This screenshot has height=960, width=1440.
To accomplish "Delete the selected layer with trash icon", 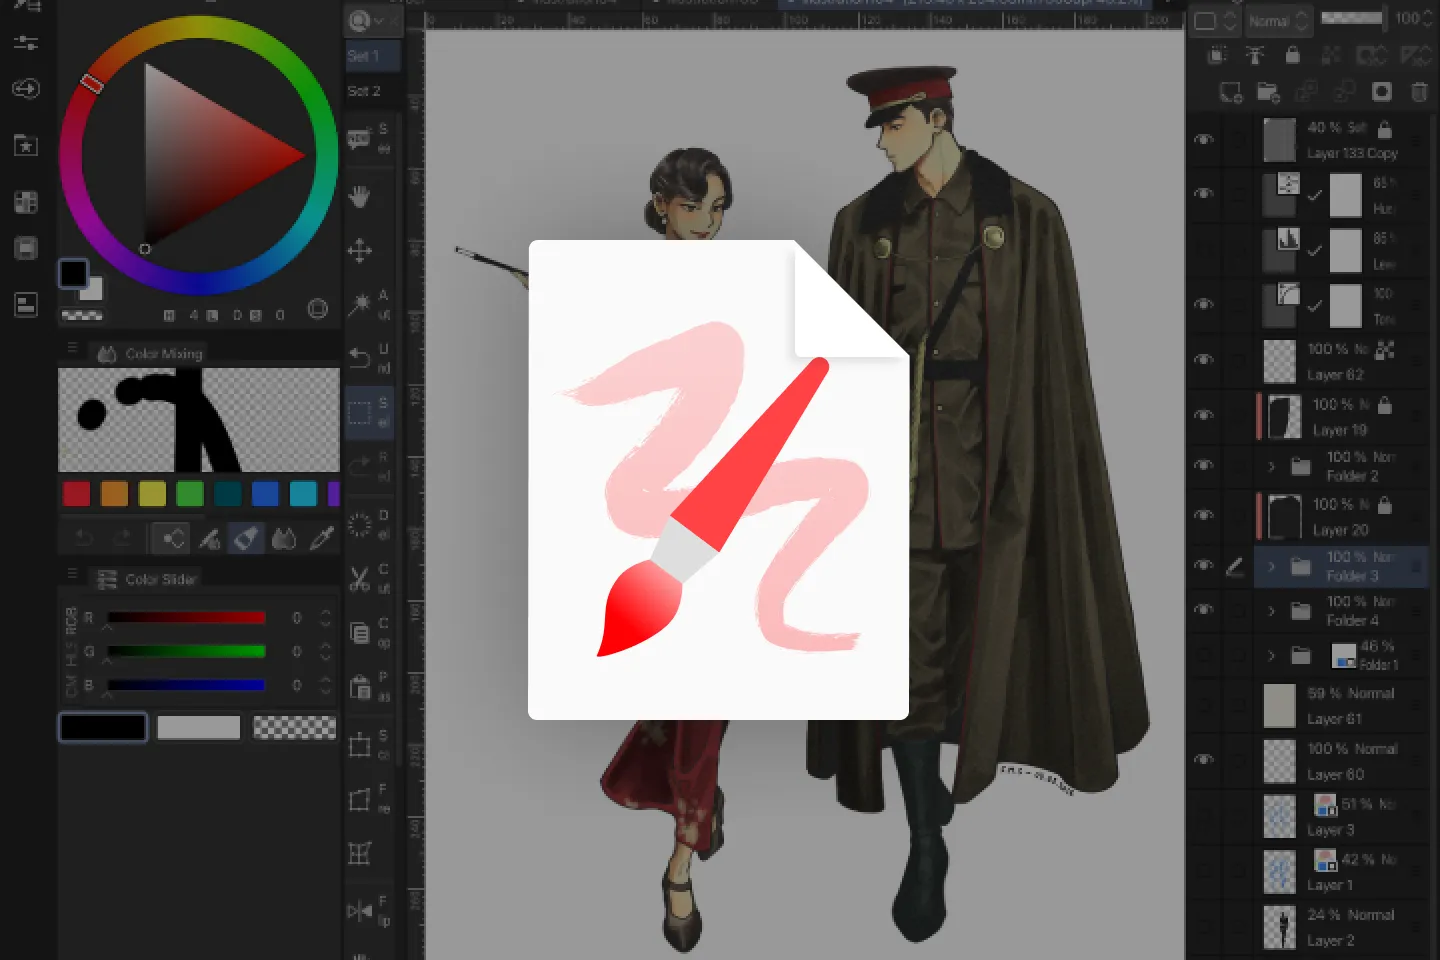I will pyautogui.click(x=1418, y=92).
